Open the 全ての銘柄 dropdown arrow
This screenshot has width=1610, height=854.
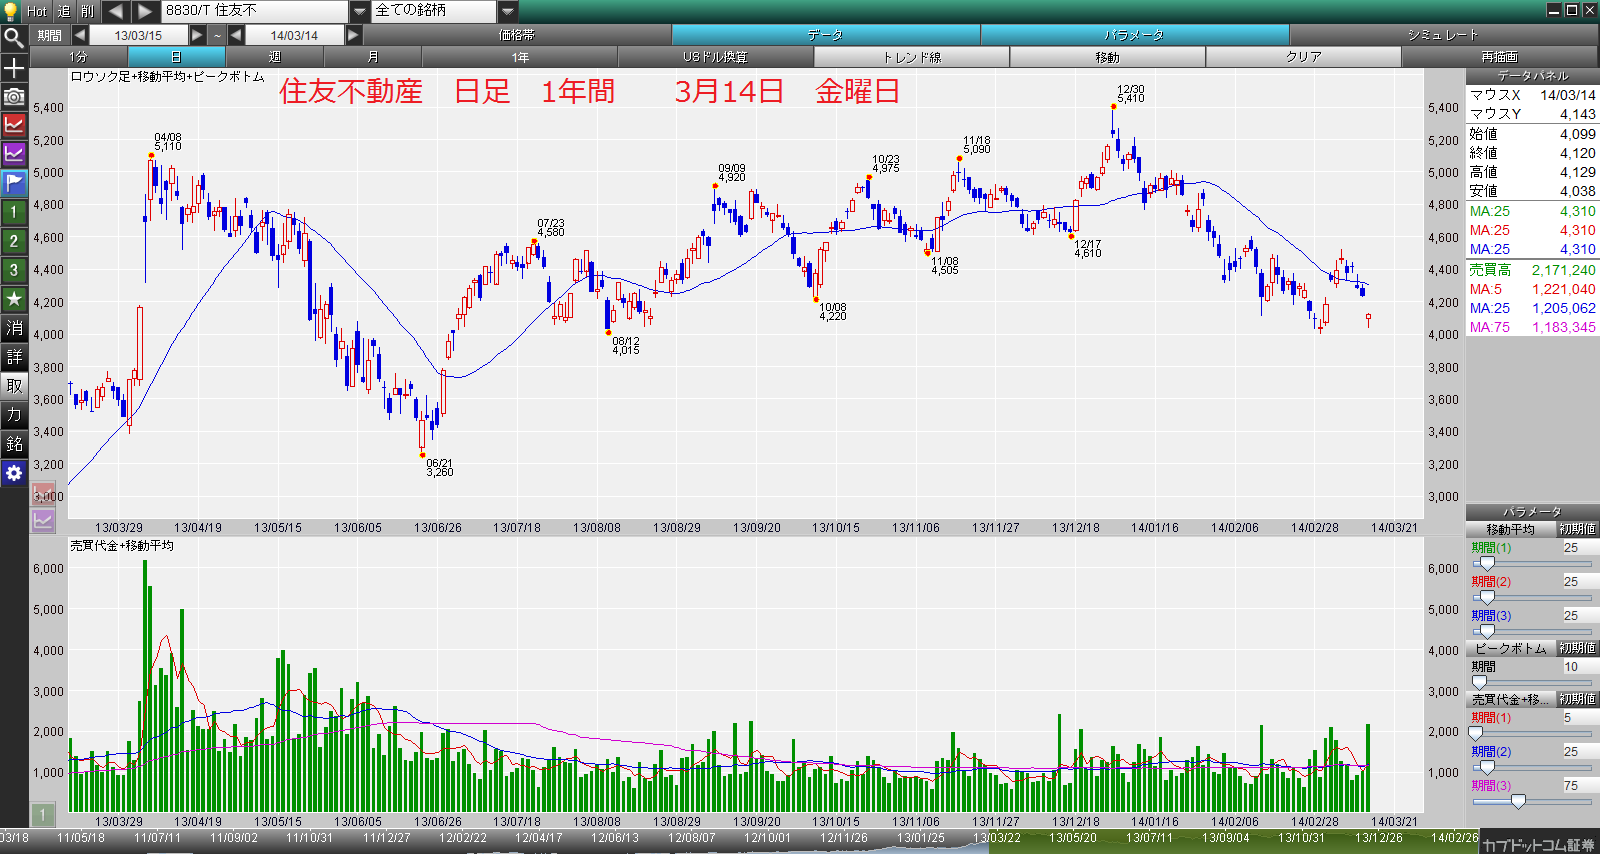(x=508, y=11)
